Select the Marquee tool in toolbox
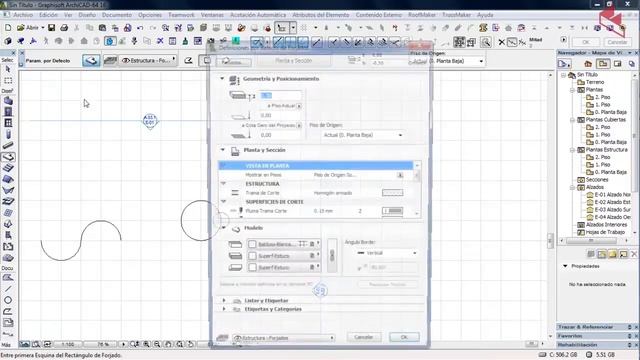Screen dimensions: 640x360 [8, 80]
